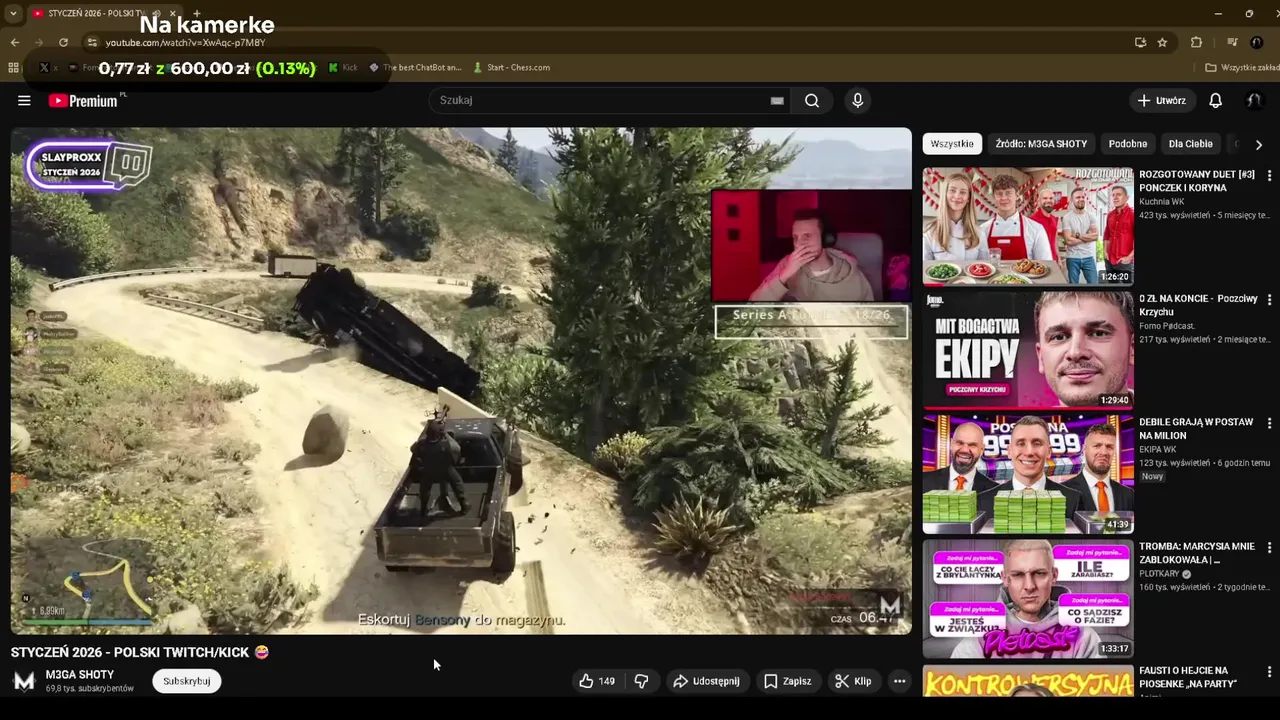Click the magnifier search button

pyautogui.click(x=812, y=100)
